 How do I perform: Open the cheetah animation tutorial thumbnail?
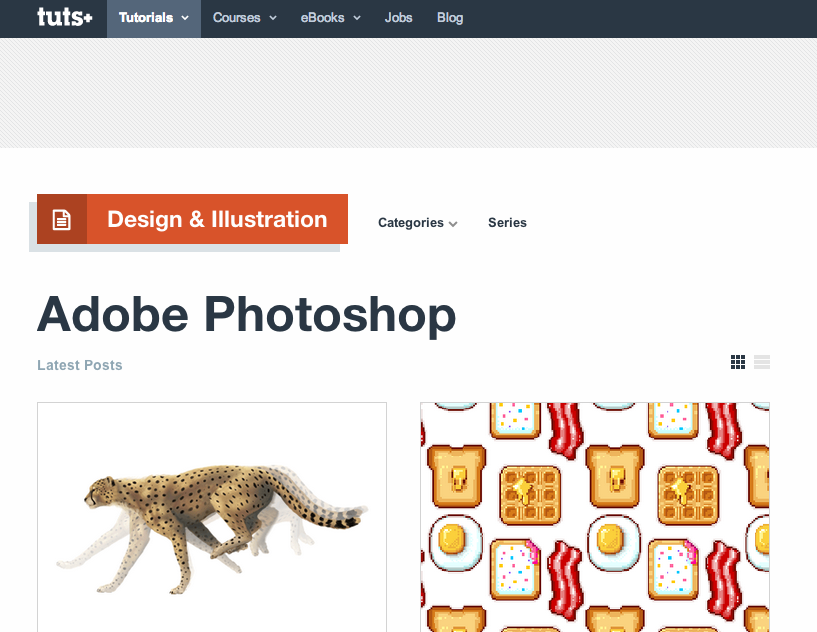pyautogui.click(x=212, y=517)
